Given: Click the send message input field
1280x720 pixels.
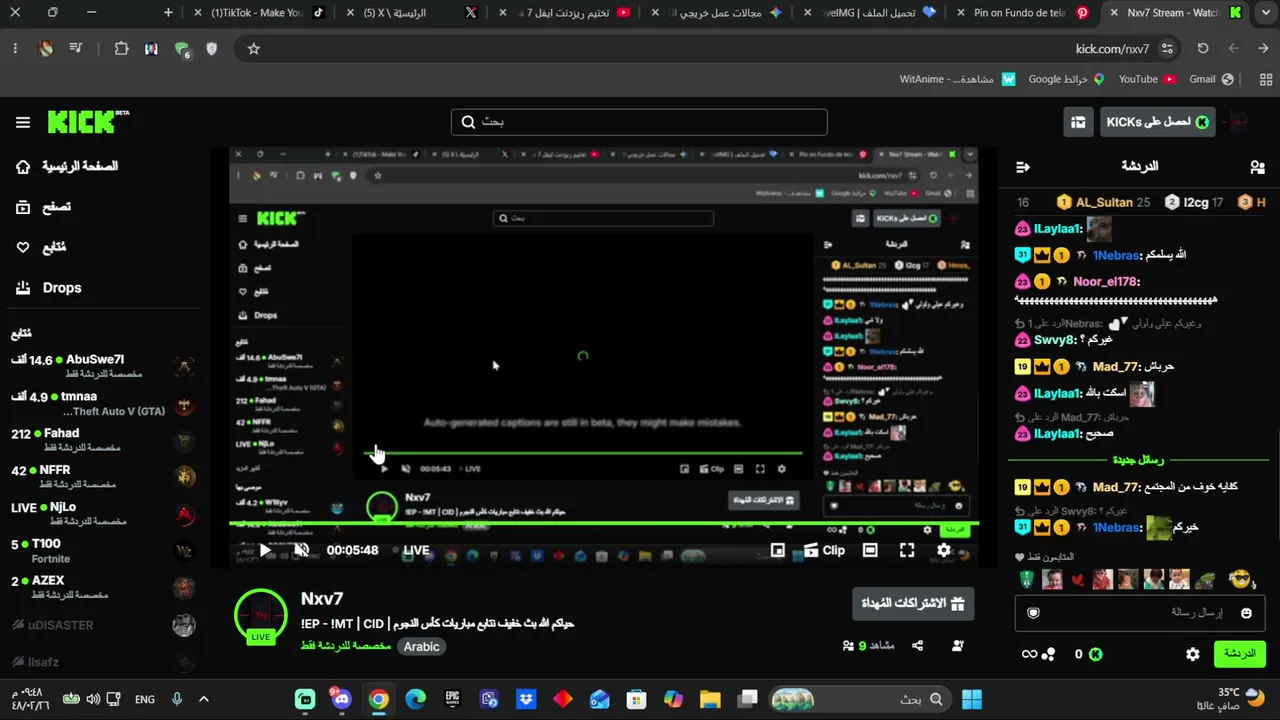Looking at the screenshot, I should [x=1141, y=612].
